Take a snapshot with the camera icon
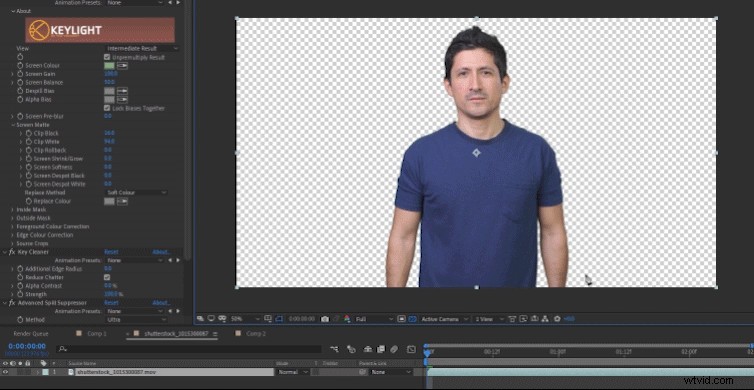This screenshot has height=390, width=754. (x=325, y=319)
